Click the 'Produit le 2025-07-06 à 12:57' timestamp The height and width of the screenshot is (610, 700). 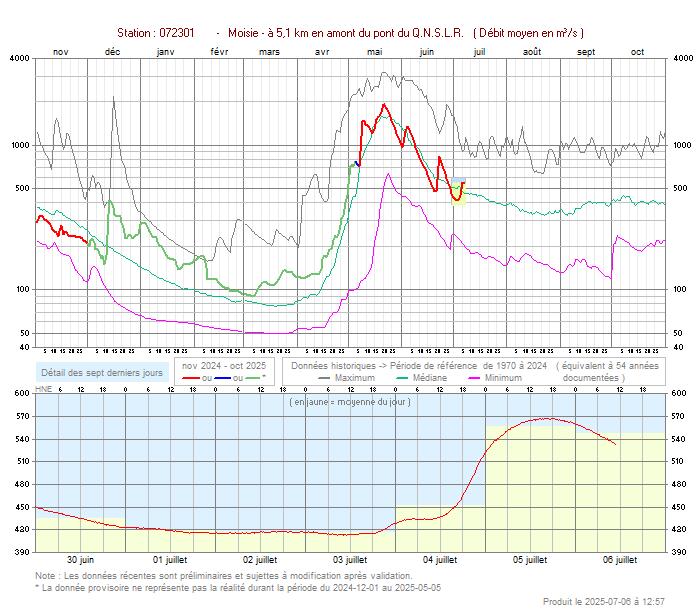pyautogui.click(x=604, y=602)
